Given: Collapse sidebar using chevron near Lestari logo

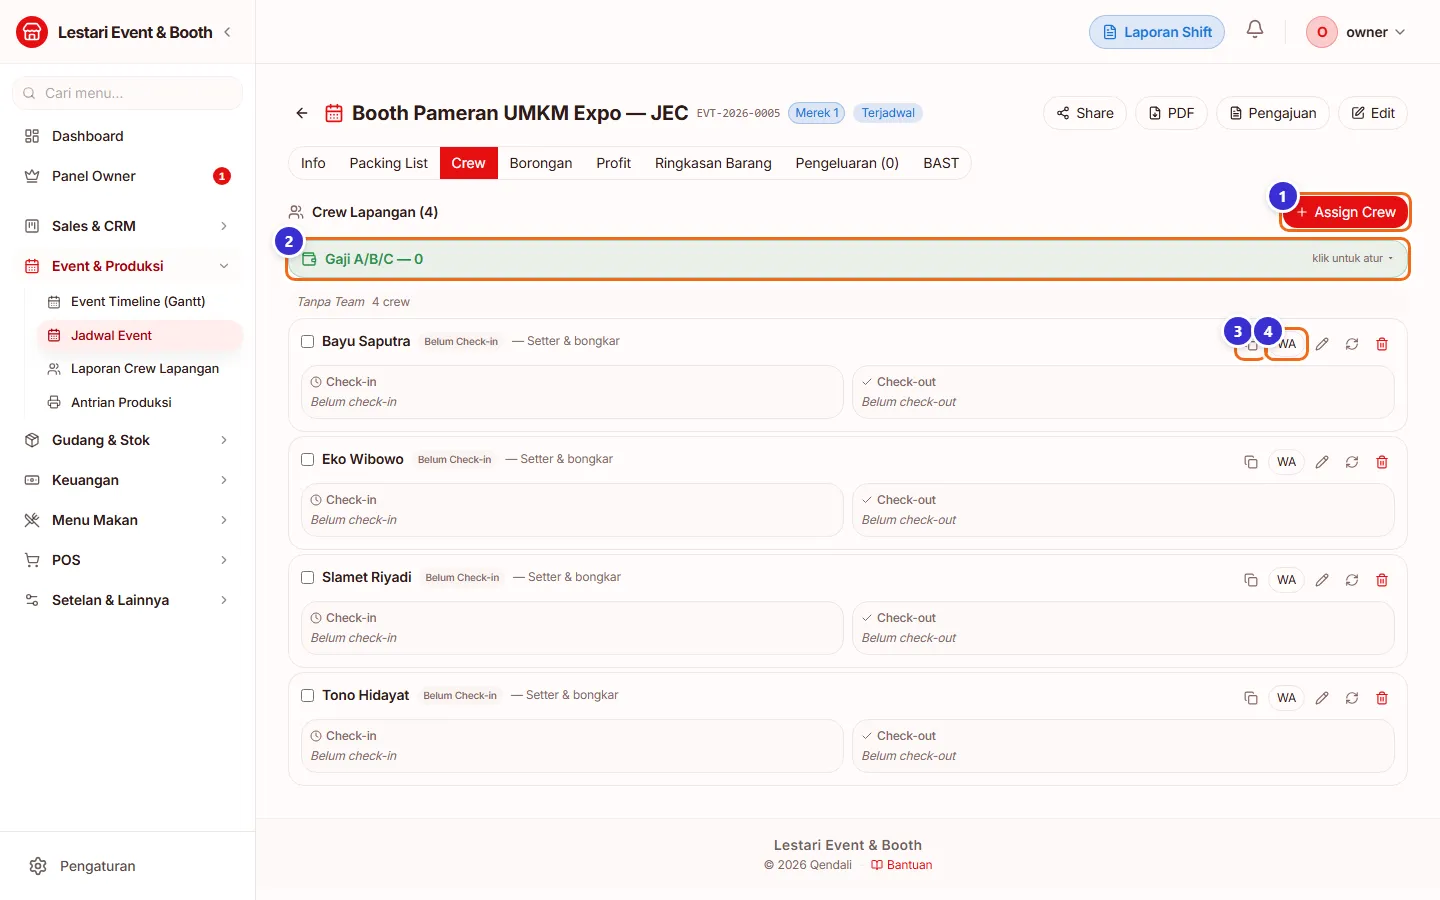Looking at the screenshot, I should coord(227,32).
